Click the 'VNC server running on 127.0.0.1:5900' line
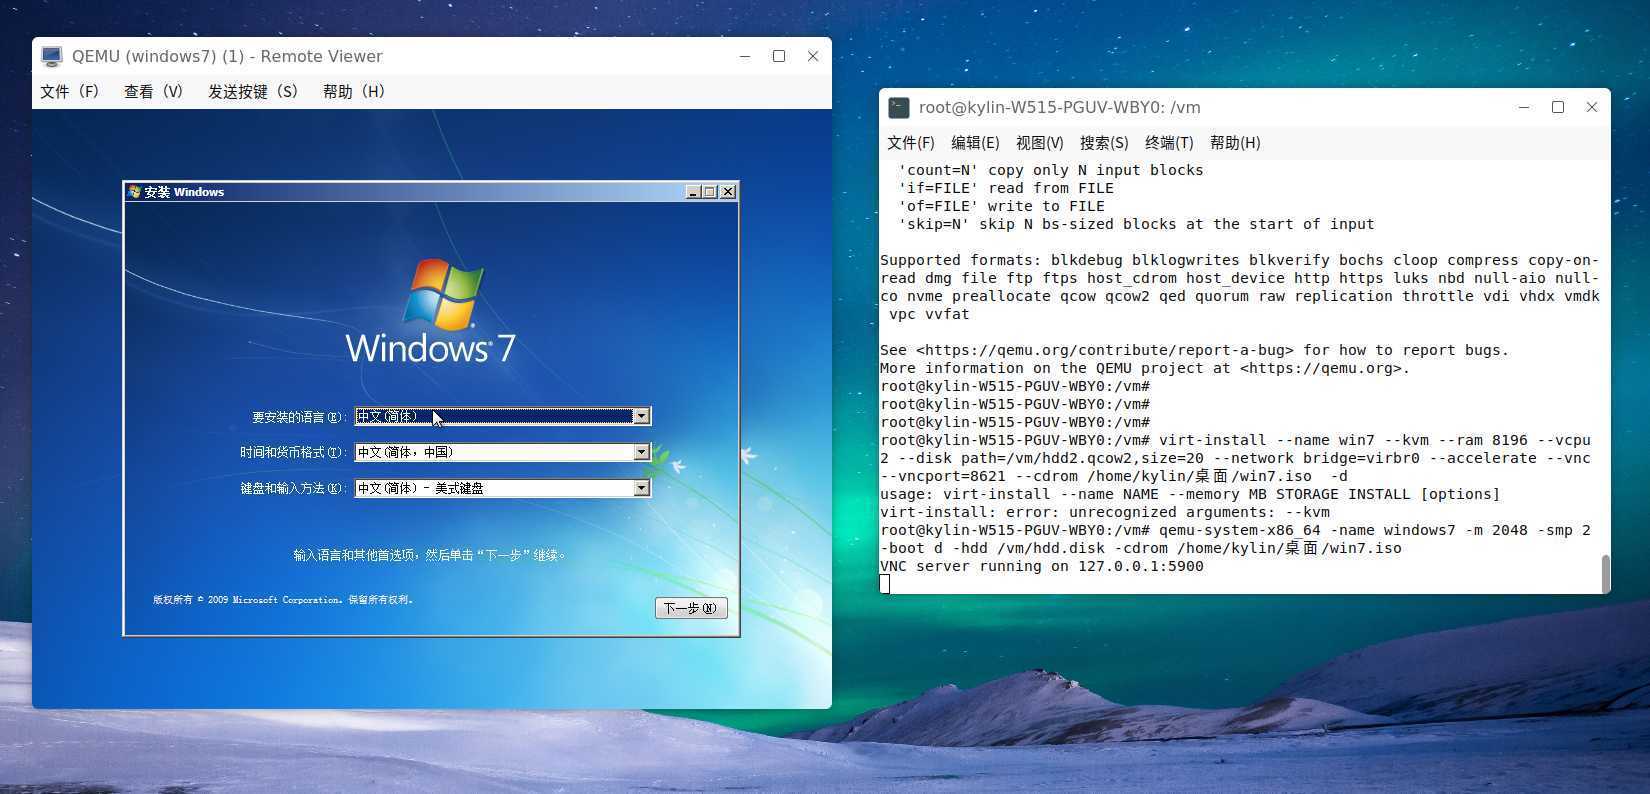Viewport: 1650px width, 794px height. 1042,566
